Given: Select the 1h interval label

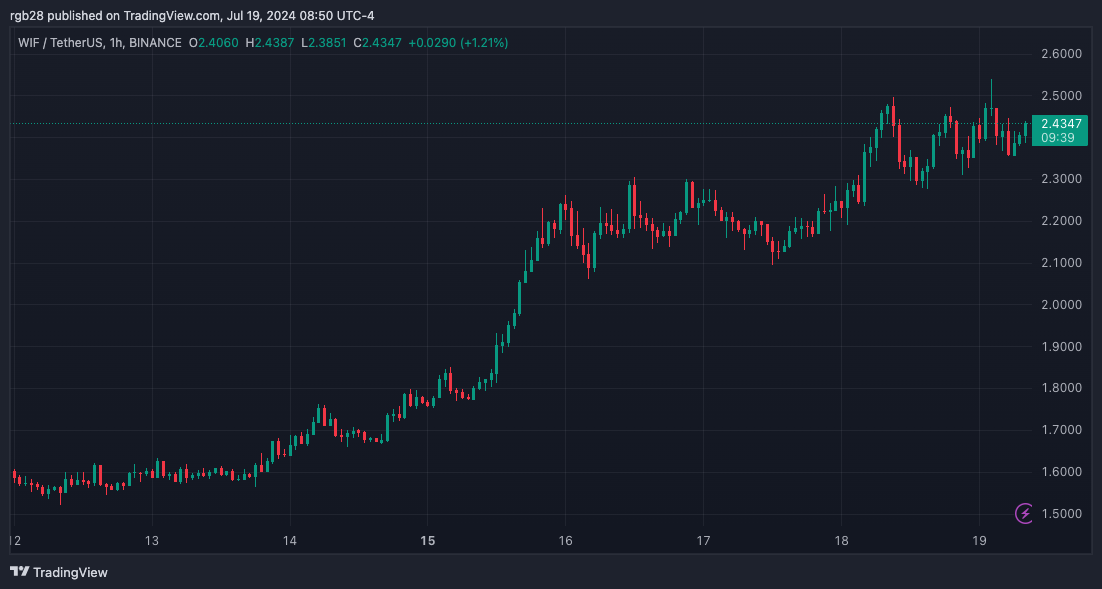Looking at the screenshot, I should tap(117, 43).
